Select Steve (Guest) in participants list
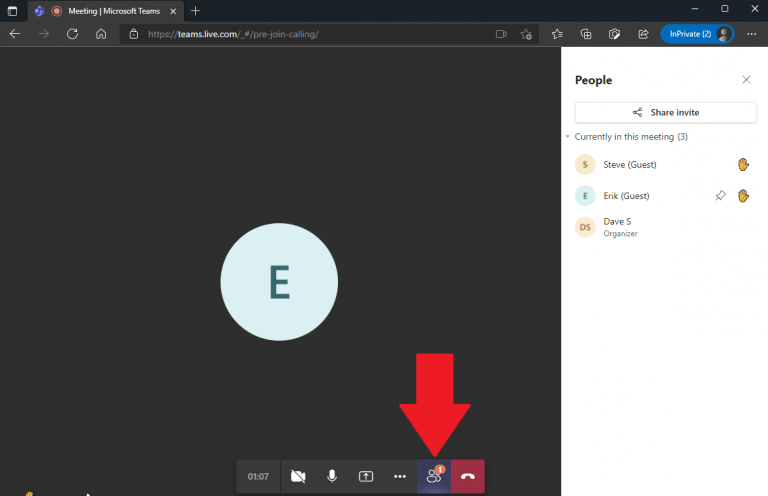Image resolution: width=768 pixels, height=496 pixels. click(664, 165)
